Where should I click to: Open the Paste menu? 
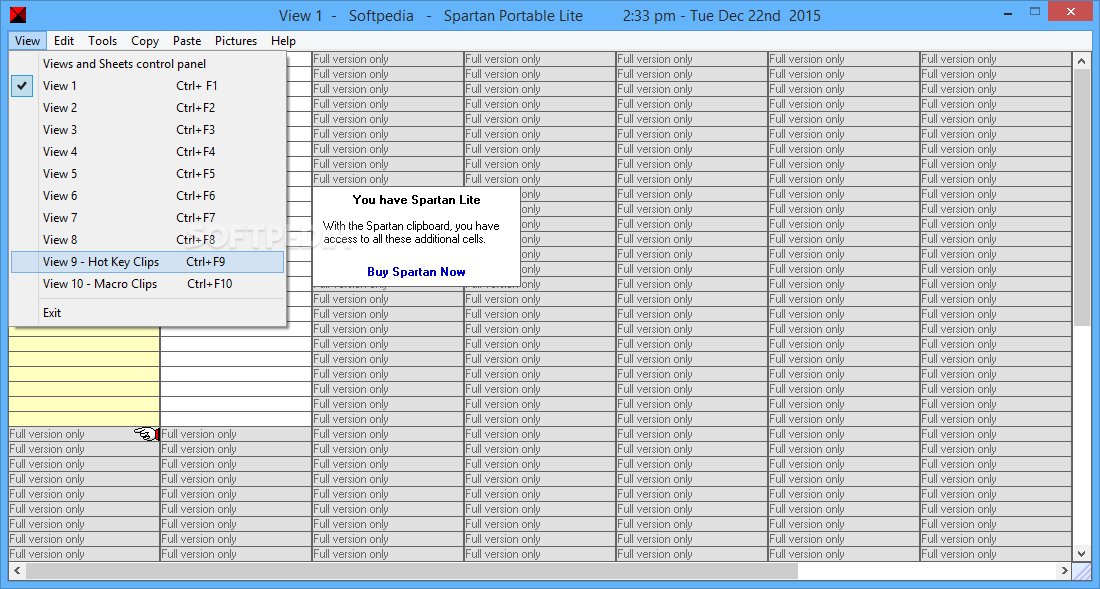pyautogui.click(x=187, y=41)
